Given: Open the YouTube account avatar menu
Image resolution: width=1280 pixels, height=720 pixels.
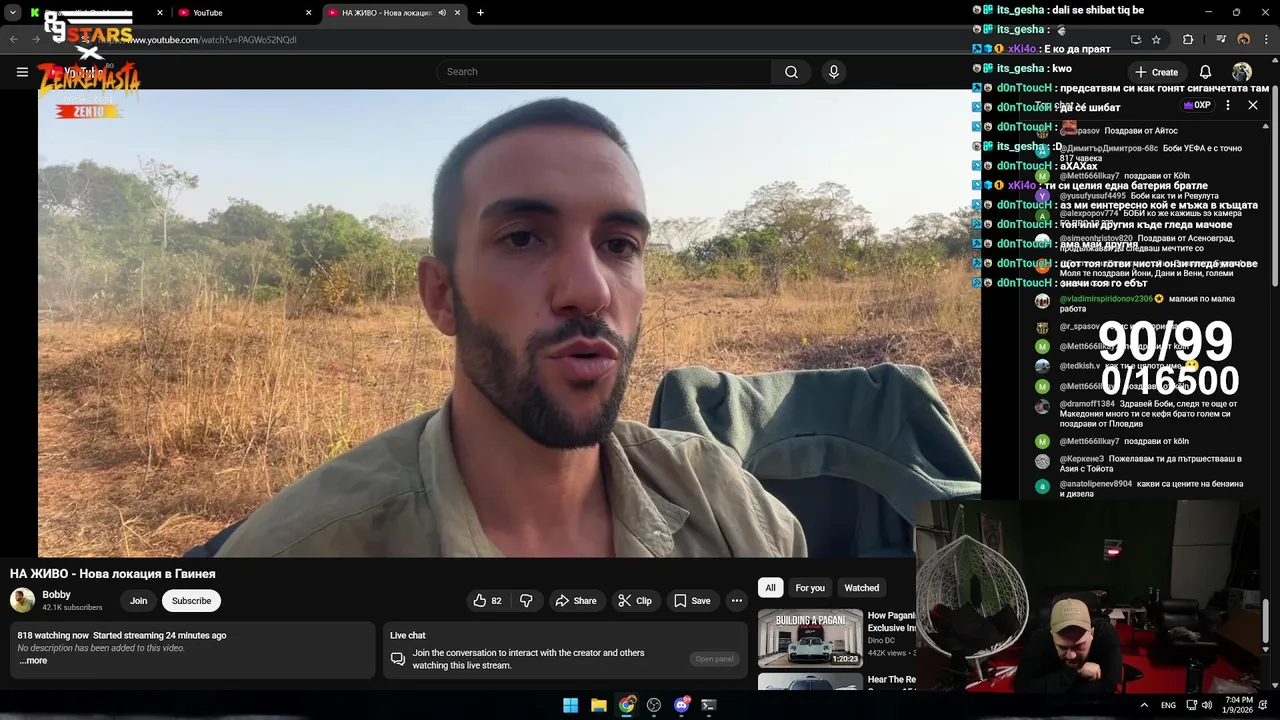Looking at the screenshot, I should click(x=1242, y=72).
